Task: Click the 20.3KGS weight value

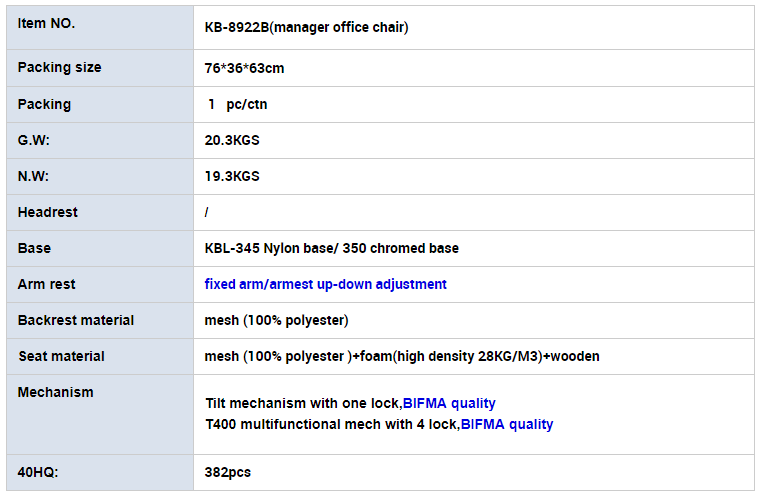Action: (232, 140)
